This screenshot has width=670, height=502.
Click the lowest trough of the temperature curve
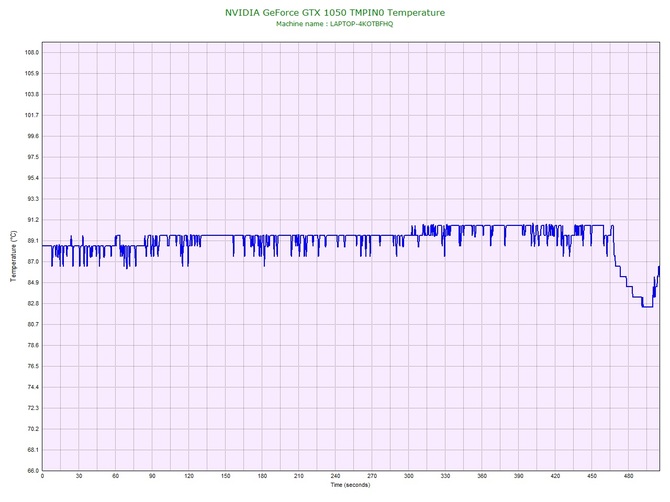pyautogui.click(x=647, y=306)
